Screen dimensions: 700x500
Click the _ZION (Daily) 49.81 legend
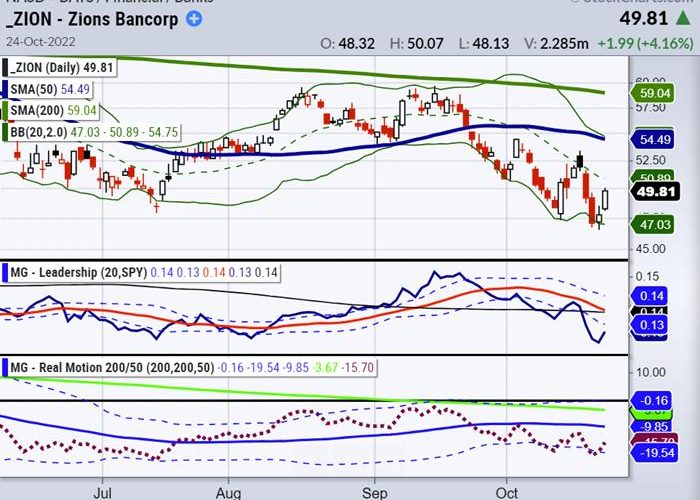point(59,67)
